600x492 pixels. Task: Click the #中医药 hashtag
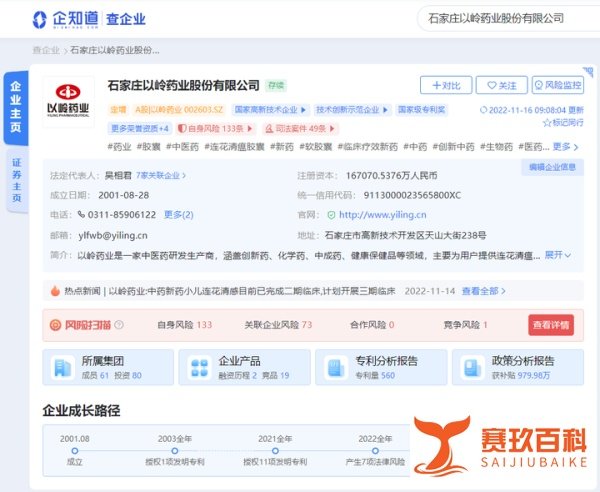182,147
